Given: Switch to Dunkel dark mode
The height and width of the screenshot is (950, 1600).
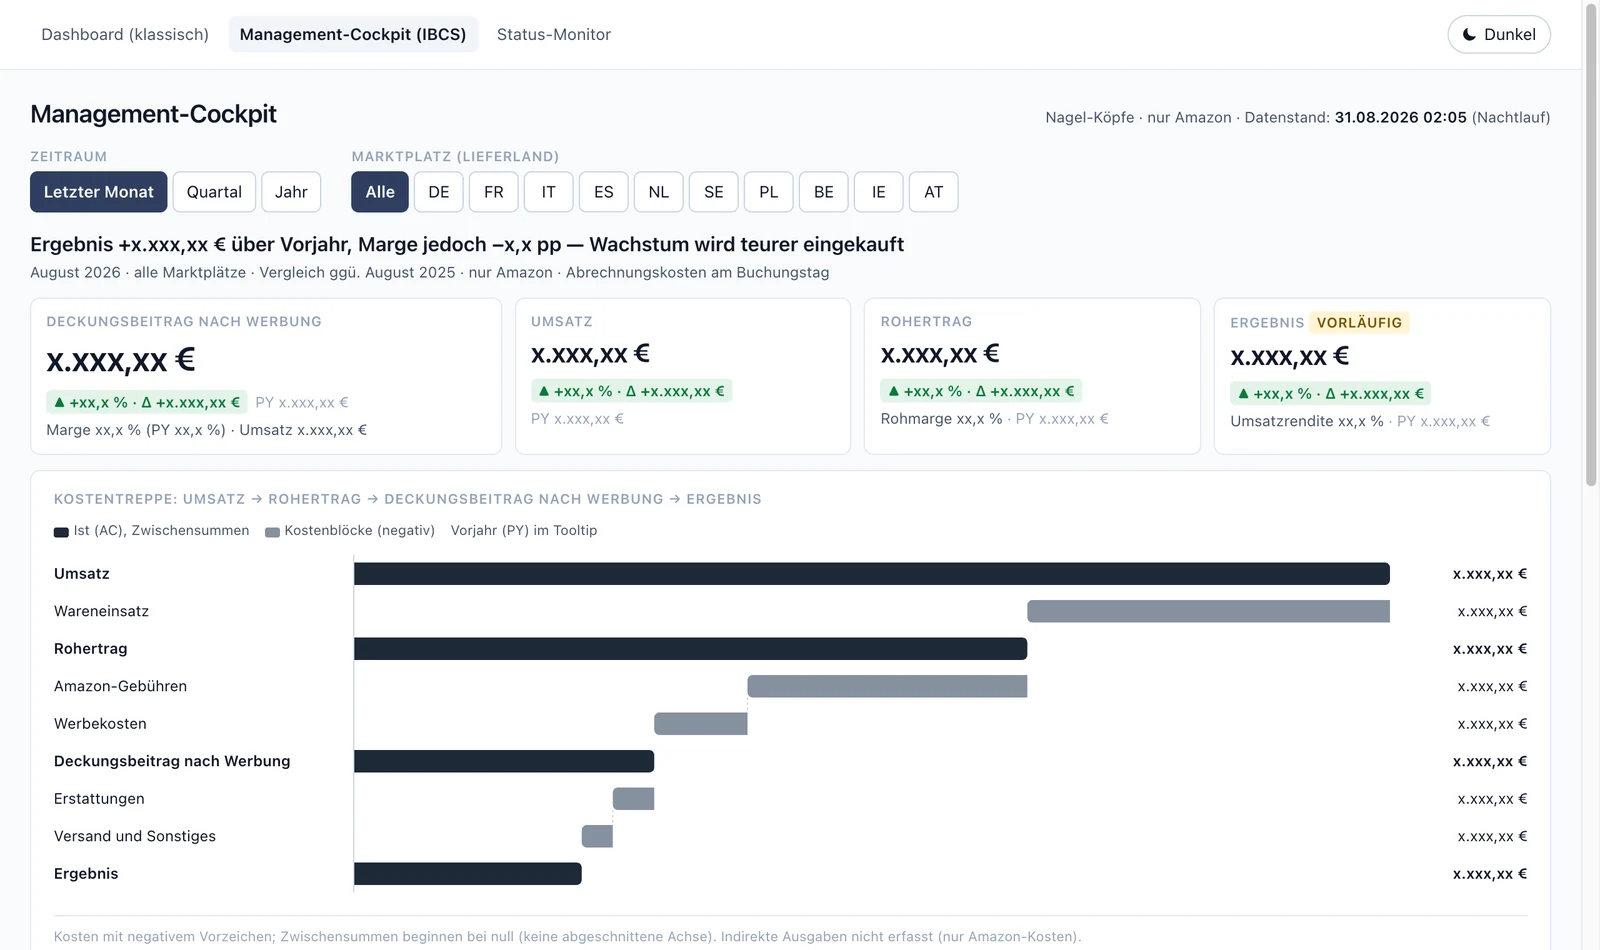Looking at the screenshot, I should 1498,34.
